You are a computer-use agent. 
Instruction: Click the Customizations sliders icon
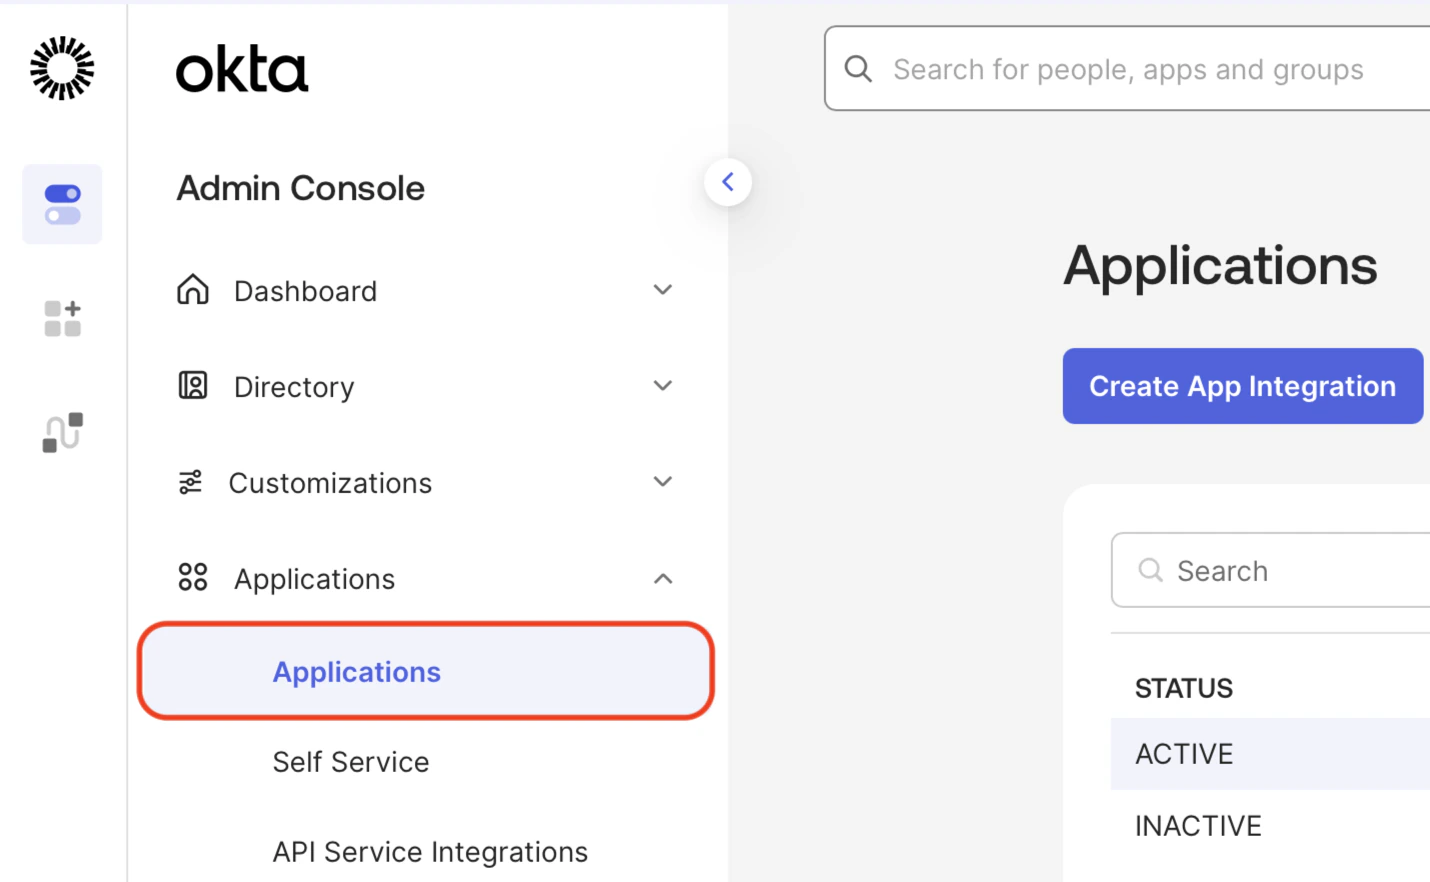192,481
